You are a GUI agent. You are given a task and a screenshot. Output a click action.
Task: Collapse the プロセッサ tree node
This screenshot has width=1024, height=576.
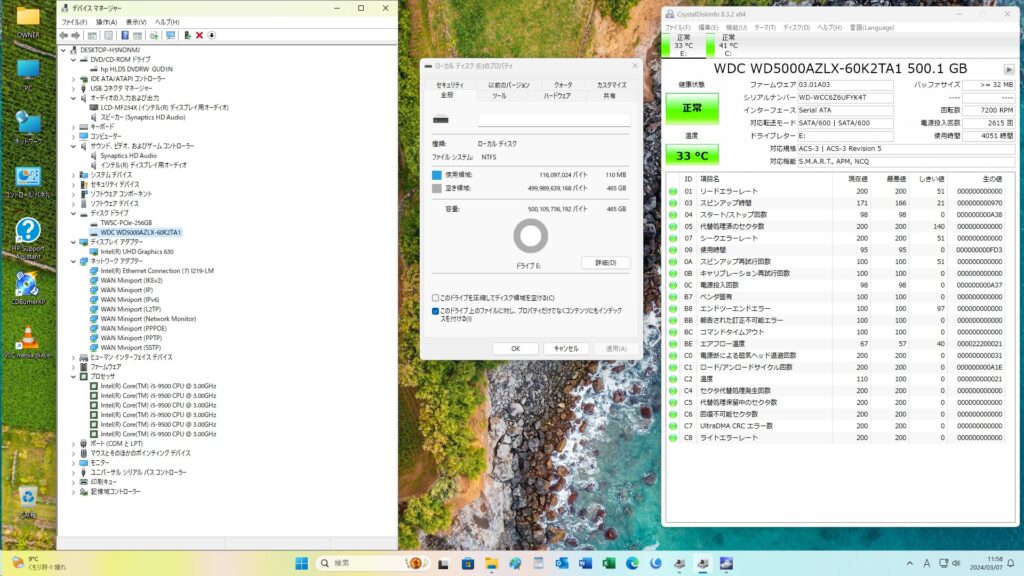(73, 377)
